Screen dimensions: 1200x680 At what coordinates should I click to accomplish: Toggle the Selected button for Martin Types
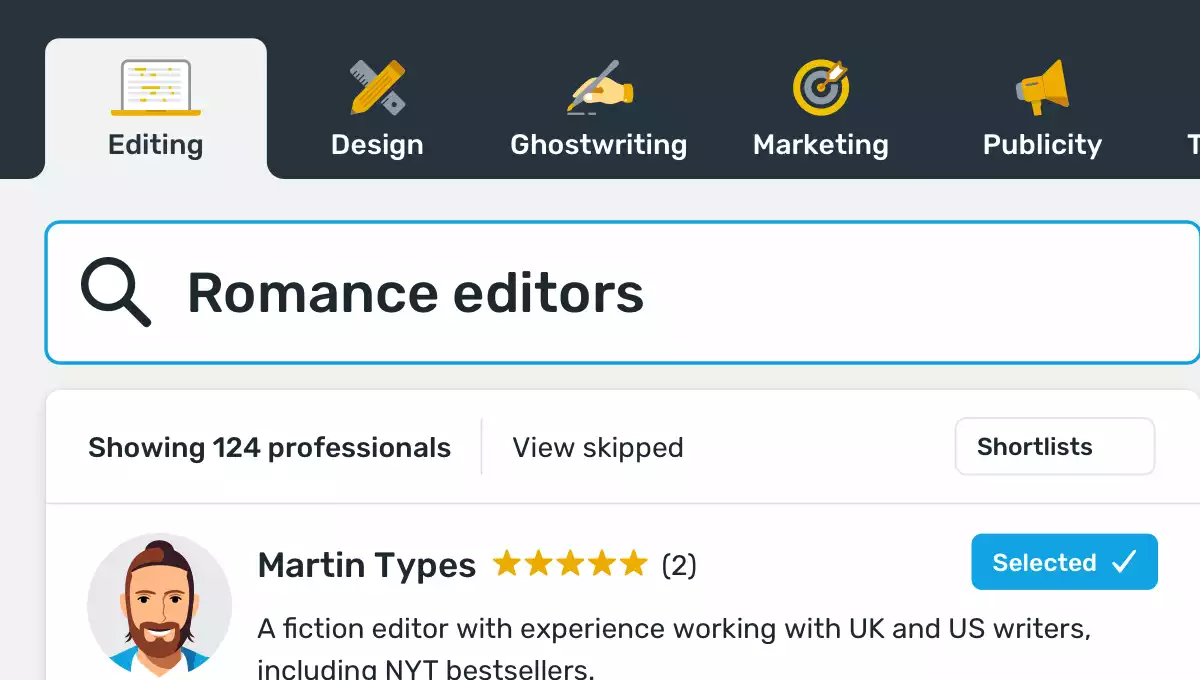[x=1064, y=562]
